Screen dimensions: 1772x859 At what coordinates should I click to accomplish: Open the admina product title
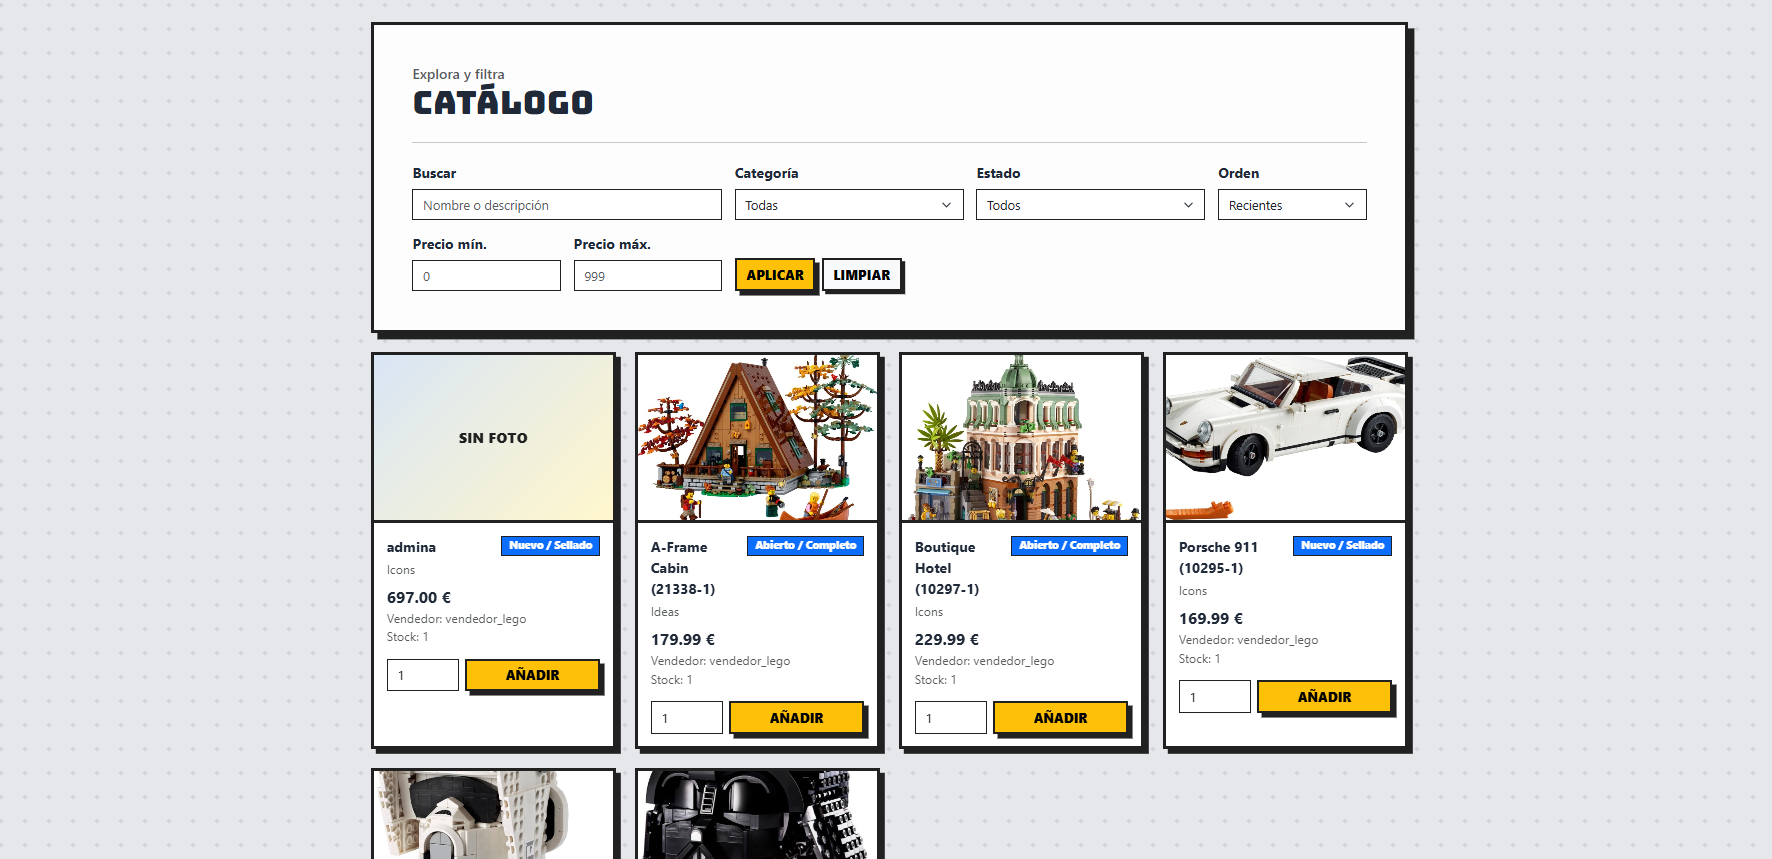click(411, 547)
